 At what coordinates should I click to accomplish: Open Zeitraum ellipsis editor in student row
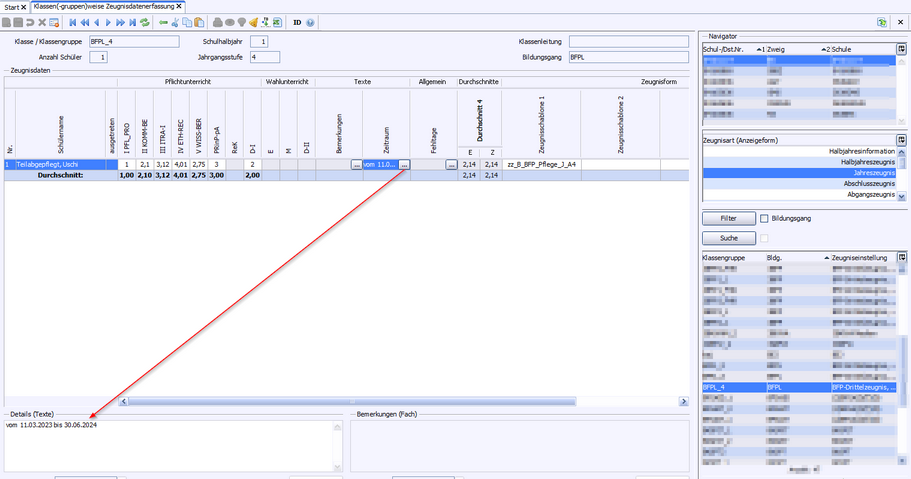[x=404, y=164]
